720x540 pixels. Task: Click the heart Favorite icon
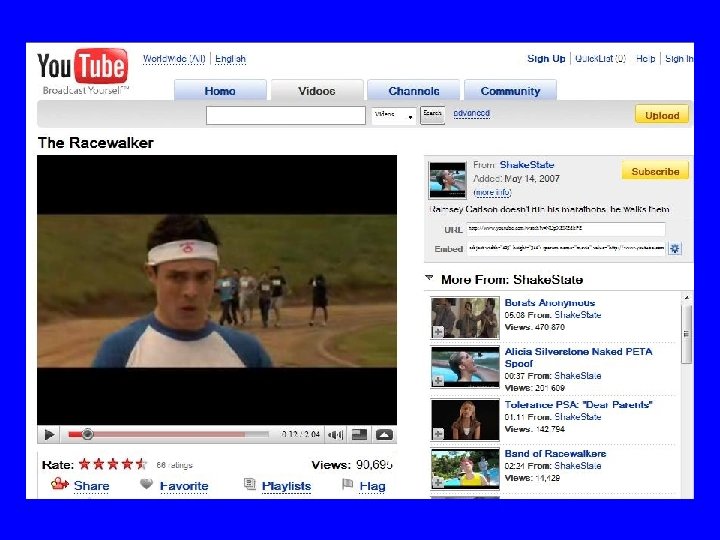[146, 484]
